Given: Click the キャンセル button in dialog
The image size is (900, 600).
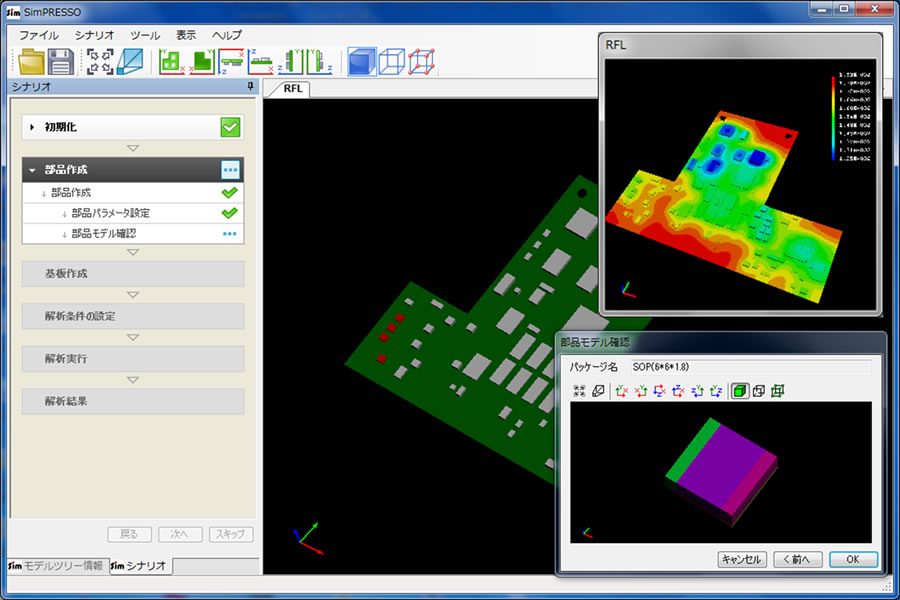Looking at the screenshot, I should [x=741, y=559].
